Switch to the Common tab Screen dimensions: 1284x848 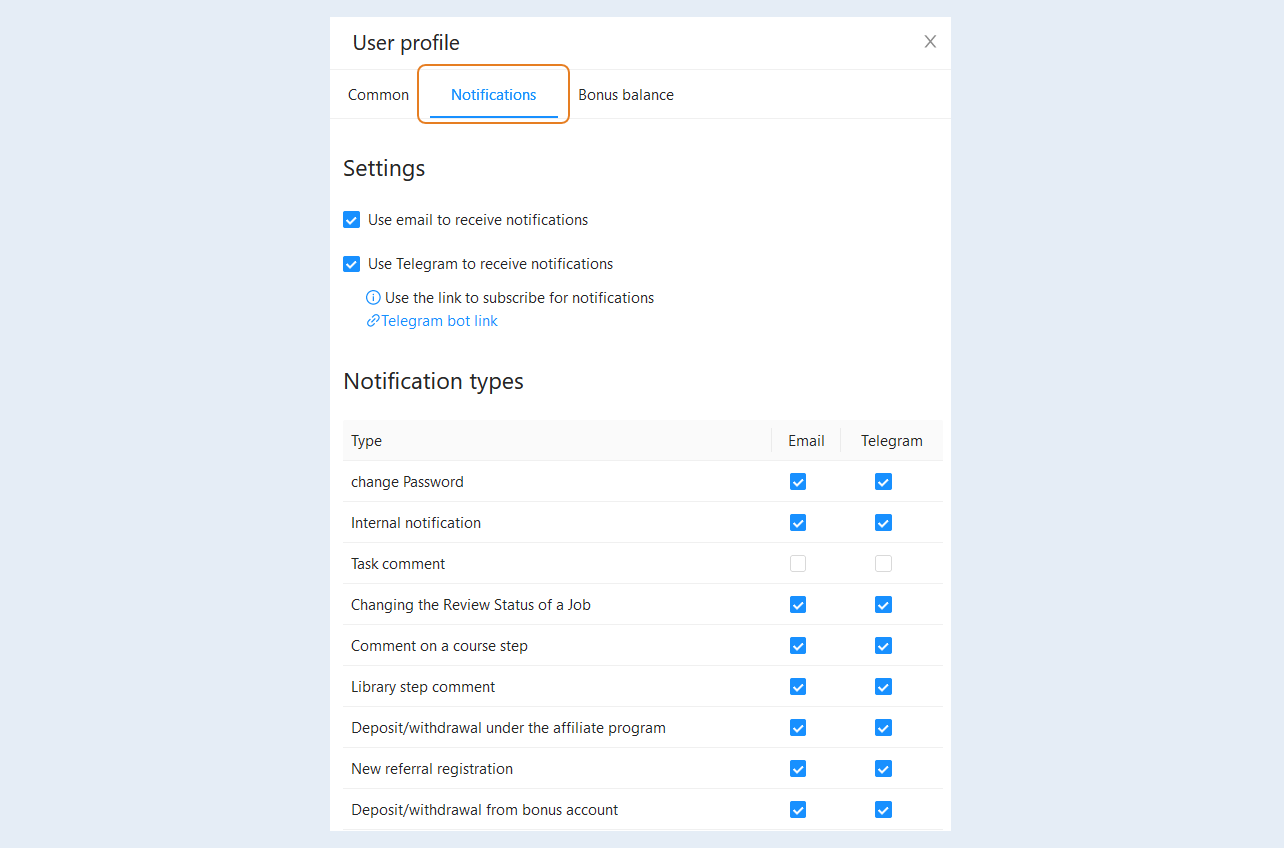378,95
